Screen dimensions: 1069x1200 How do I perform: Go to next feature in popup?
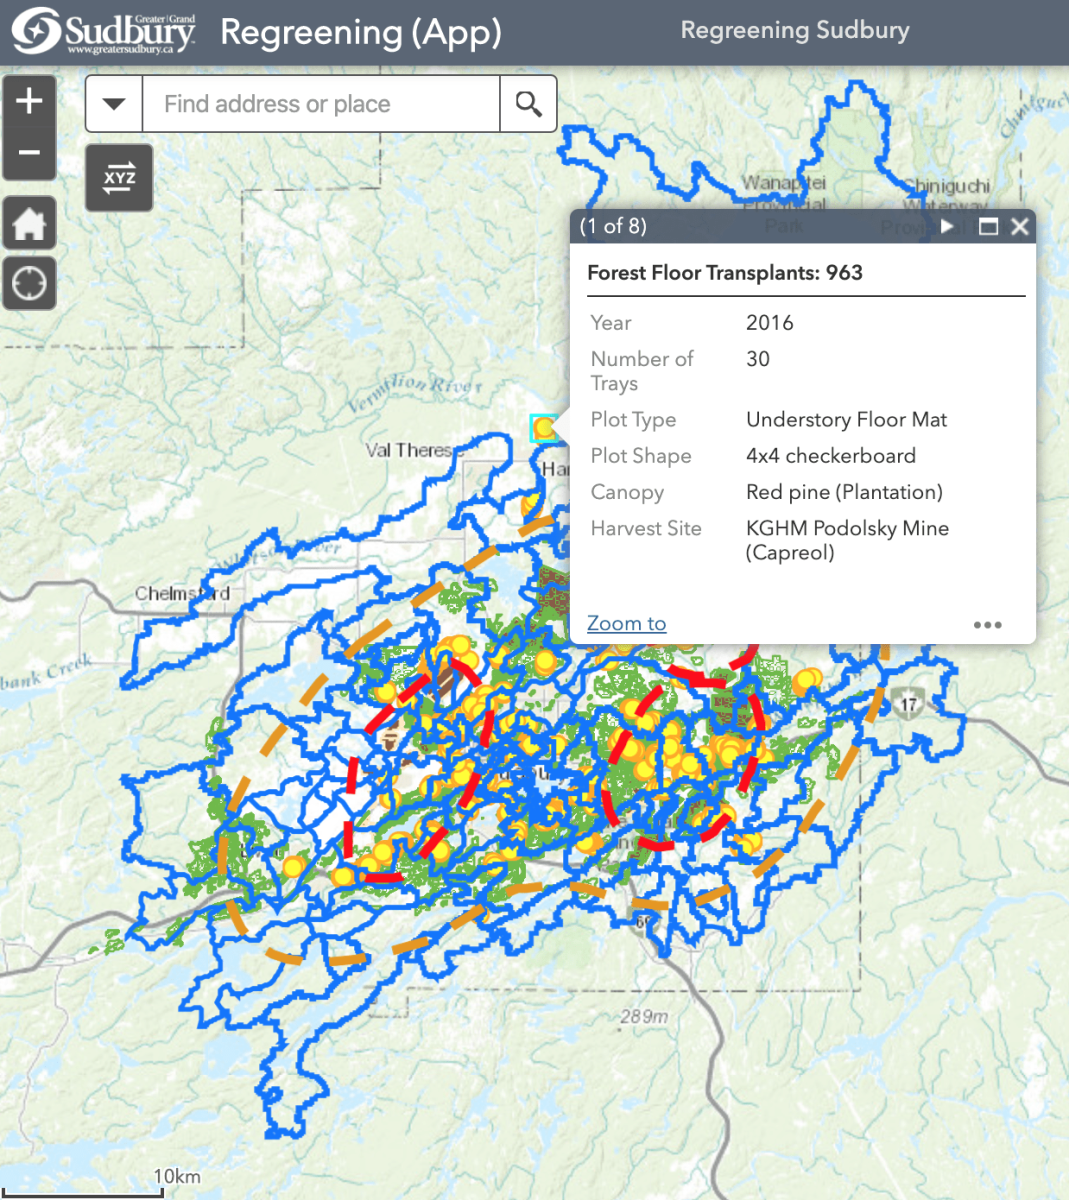pos(946,226)
